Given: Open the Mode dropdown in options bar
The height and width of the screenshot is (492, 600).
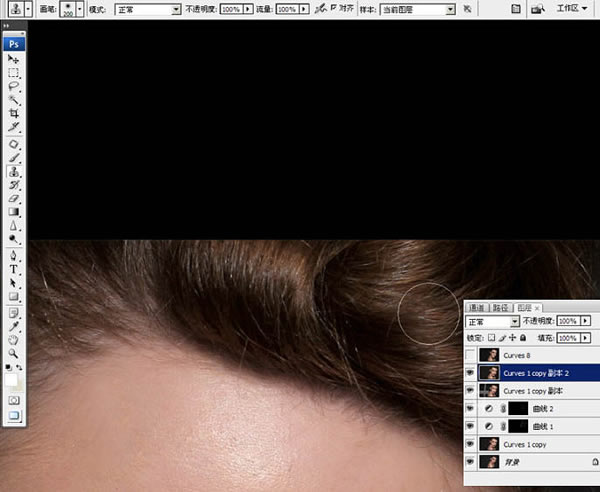Looking at the screenshot, I should coord(148,9).
